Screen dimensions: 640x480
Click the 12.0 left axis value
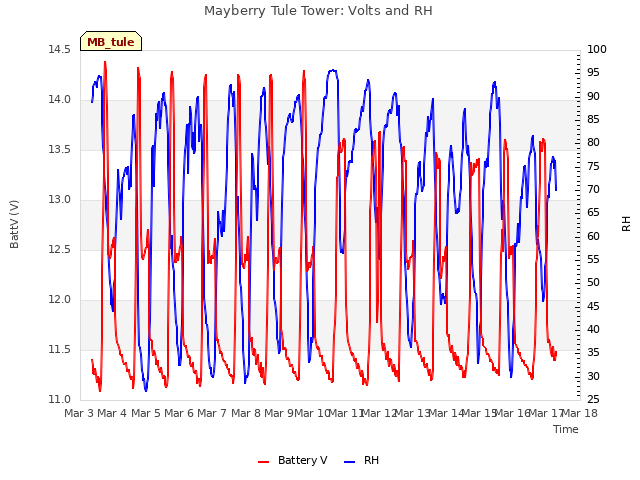pyautogui.click(x=59, y=300)
